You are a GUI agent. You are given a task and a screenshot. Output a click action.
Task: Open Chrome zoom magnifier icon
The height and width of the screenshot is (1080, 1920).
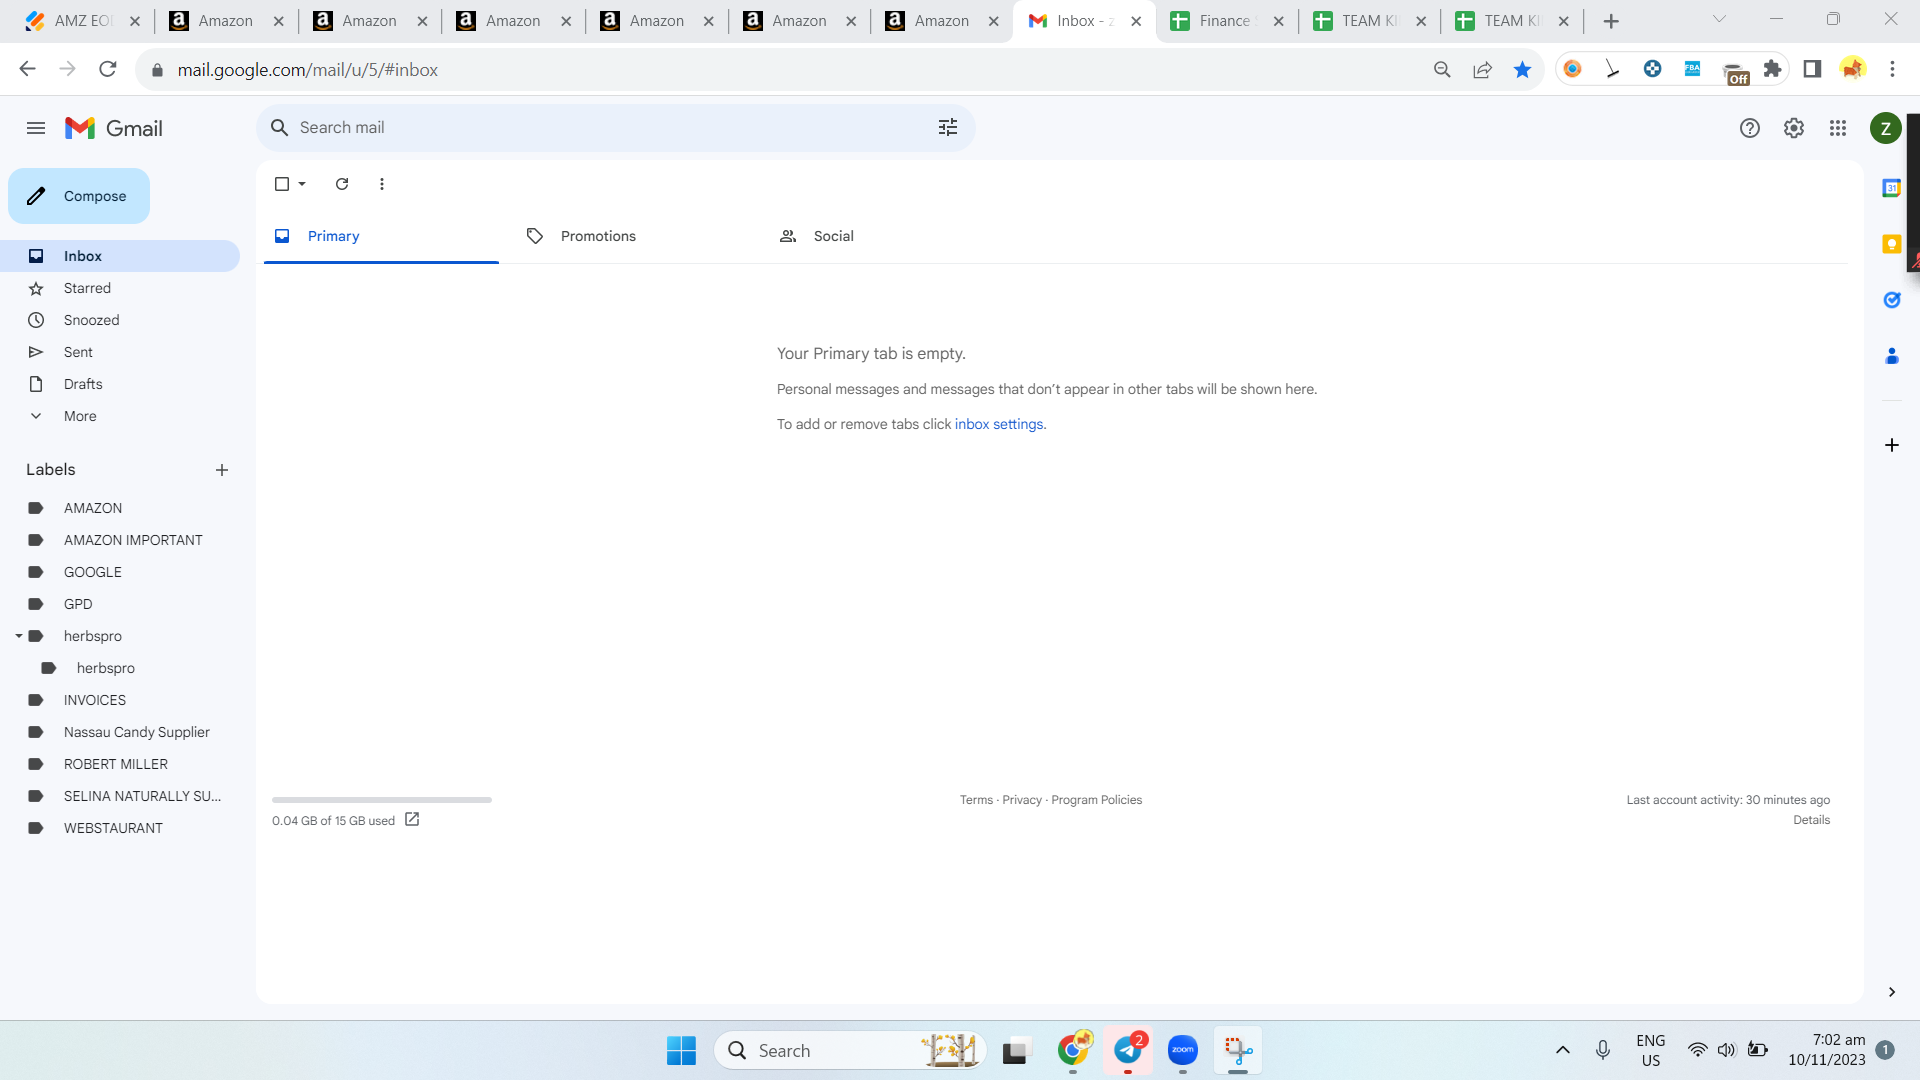pos(1442,70)
